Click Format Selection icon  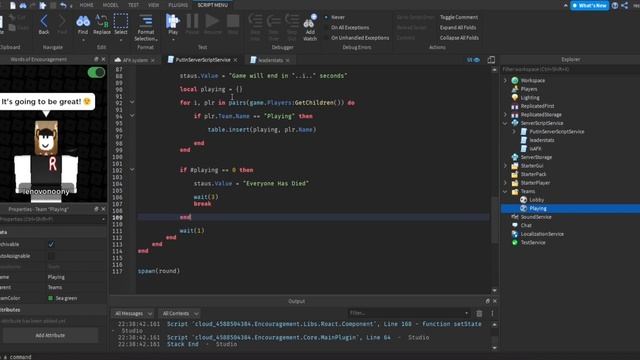click(146, 21)
